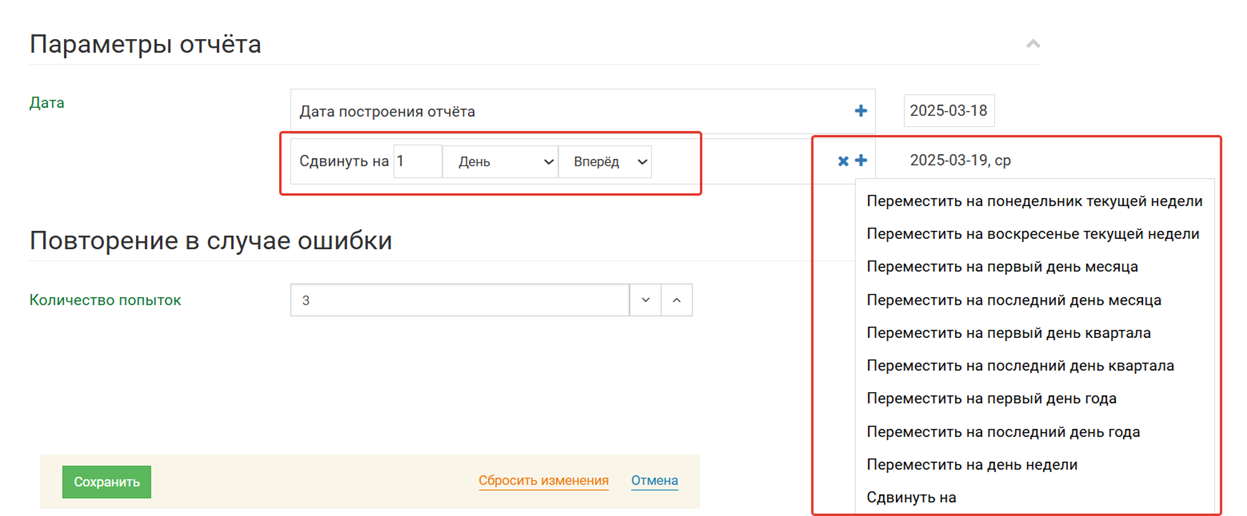Click the Количество попыток input field

point(459,300)
